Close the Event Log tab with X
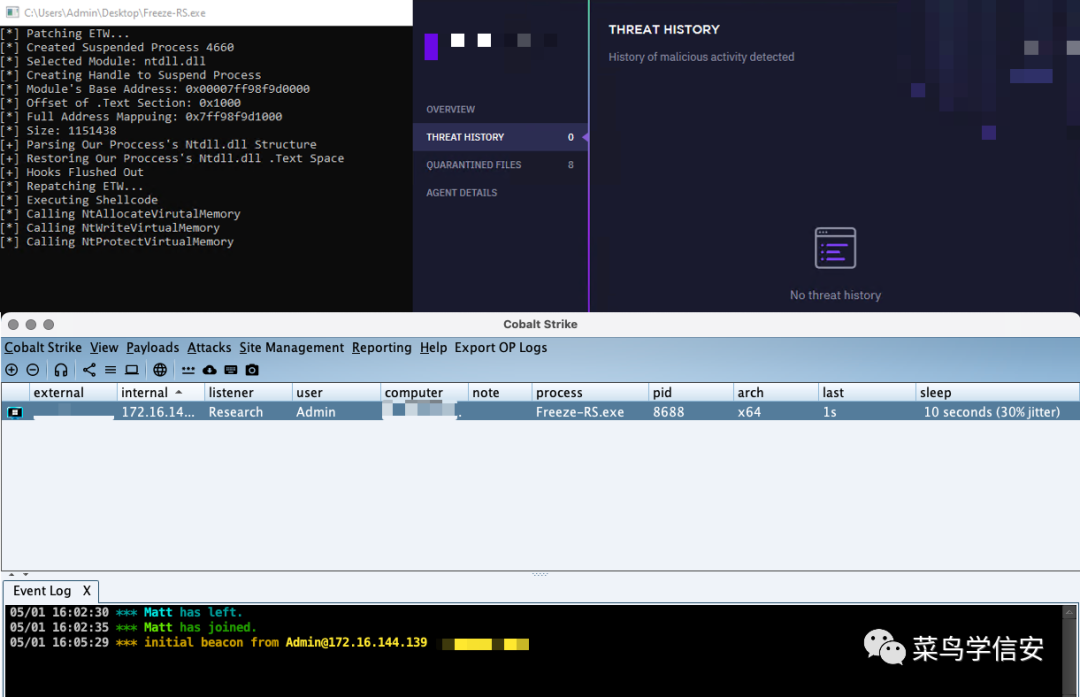 click(x=87, y=591)
